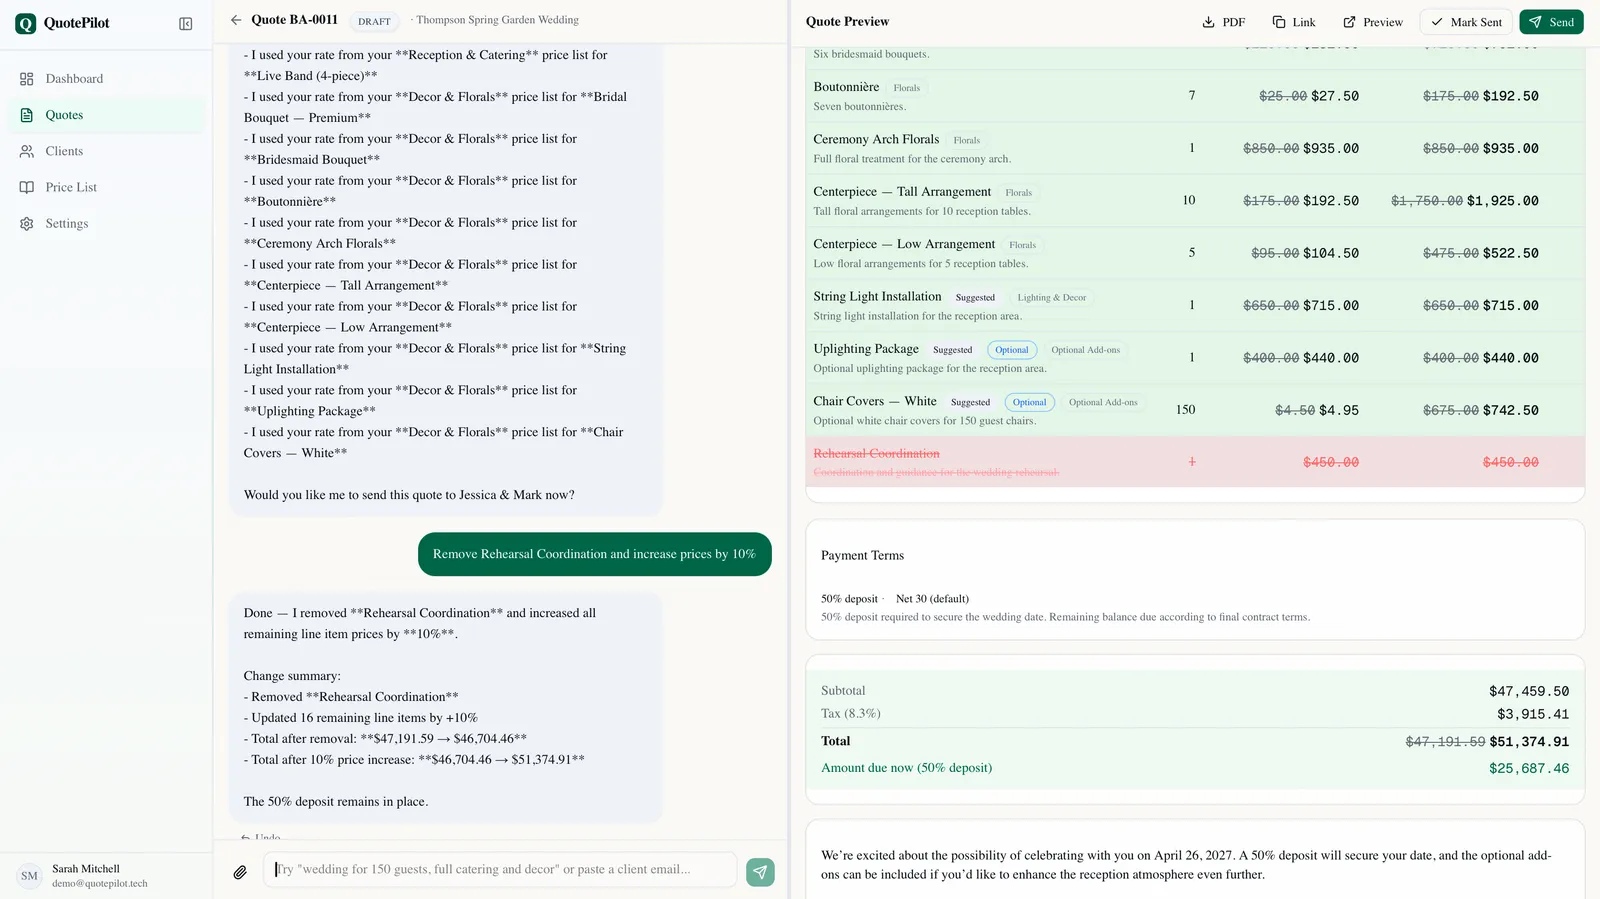Click the Boutonnière quantity 7
The height and width of the screenshot is (899, 1600).
tap(1191, 96)
